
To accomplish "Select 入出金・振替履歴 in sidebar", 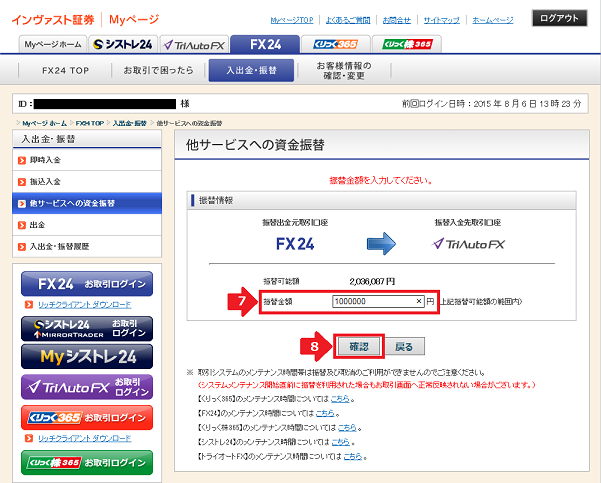I will coord(87,246).
